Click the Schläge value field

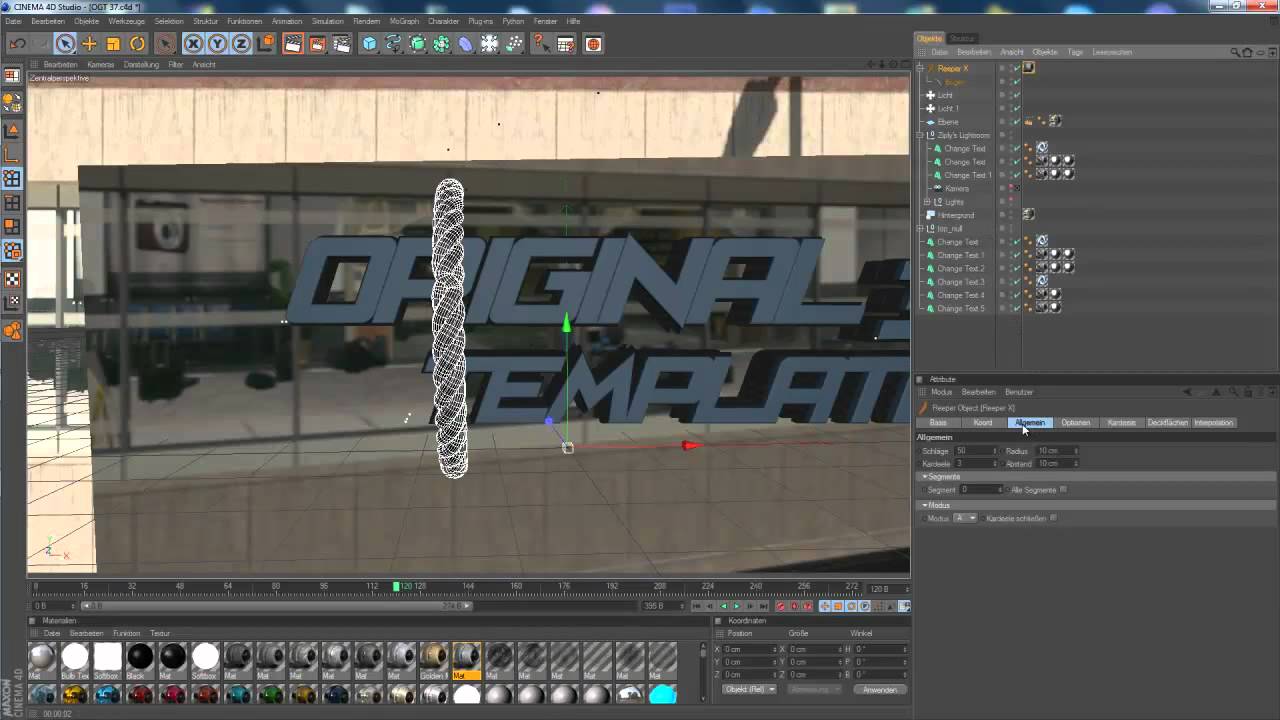pos(976,451)
